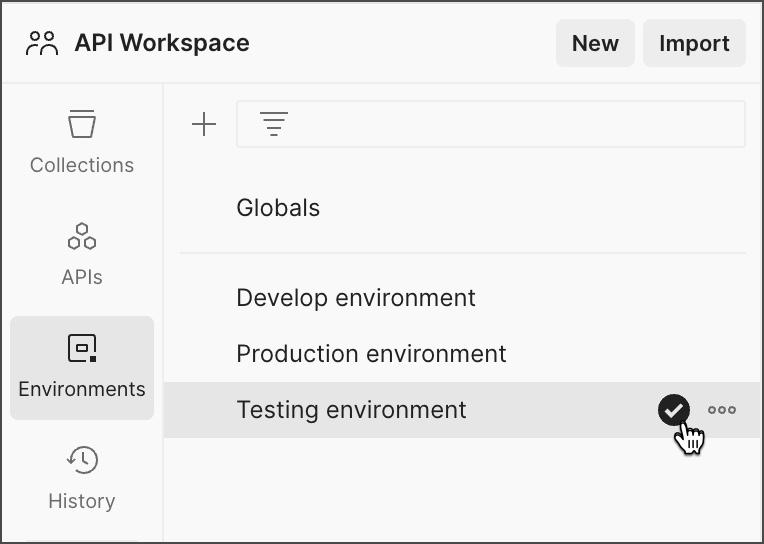Click the New button
764x544 pixels.
tap(595, 44)
